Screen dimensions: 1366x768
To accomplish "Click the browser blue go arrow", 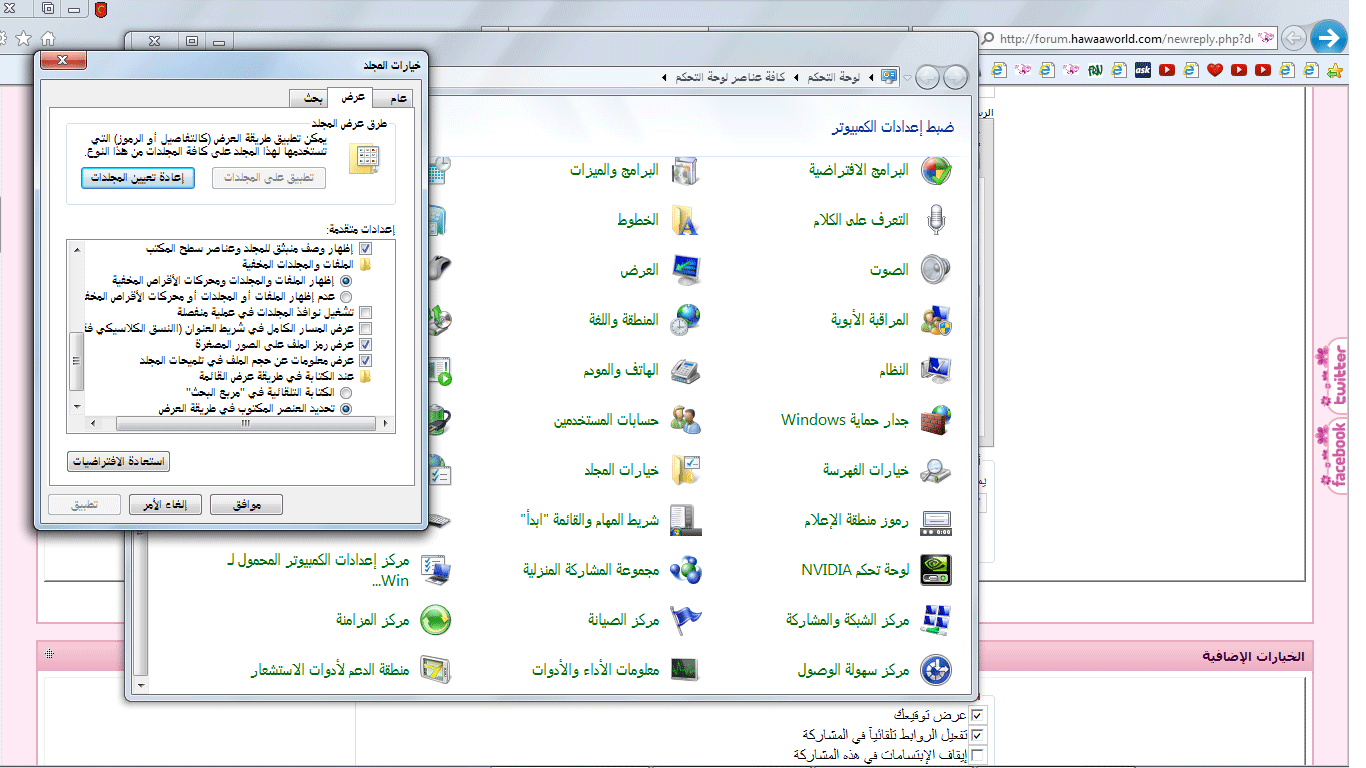I will (1327, 38).
